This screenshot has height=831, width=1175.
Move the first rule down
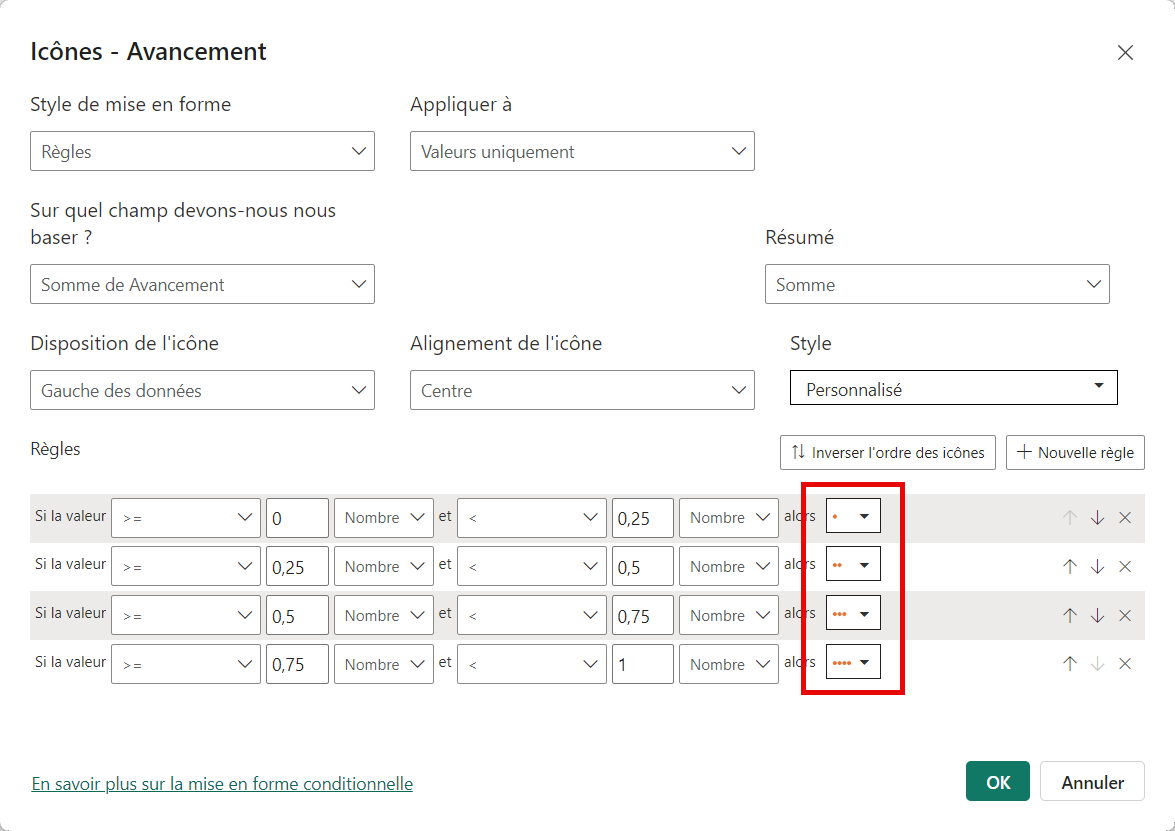click(1097, 518)
